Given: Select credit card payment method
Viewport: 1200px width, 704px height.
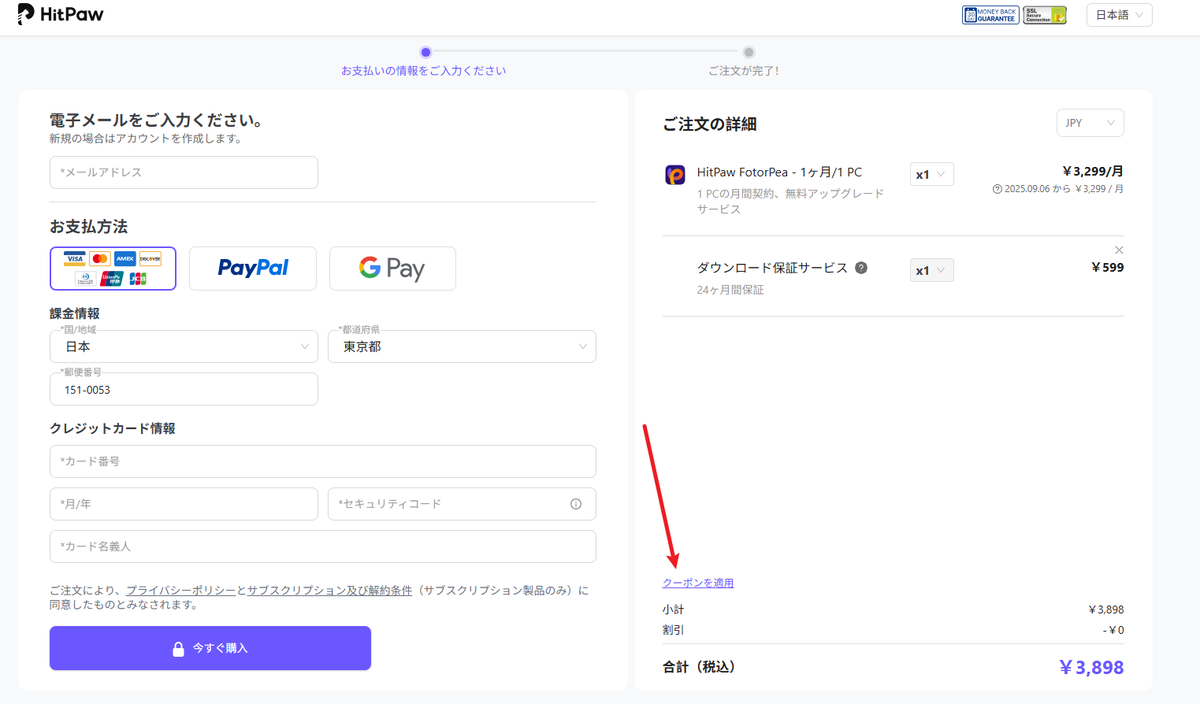Looking at the screenshot, I should click(x=113, y=268).
